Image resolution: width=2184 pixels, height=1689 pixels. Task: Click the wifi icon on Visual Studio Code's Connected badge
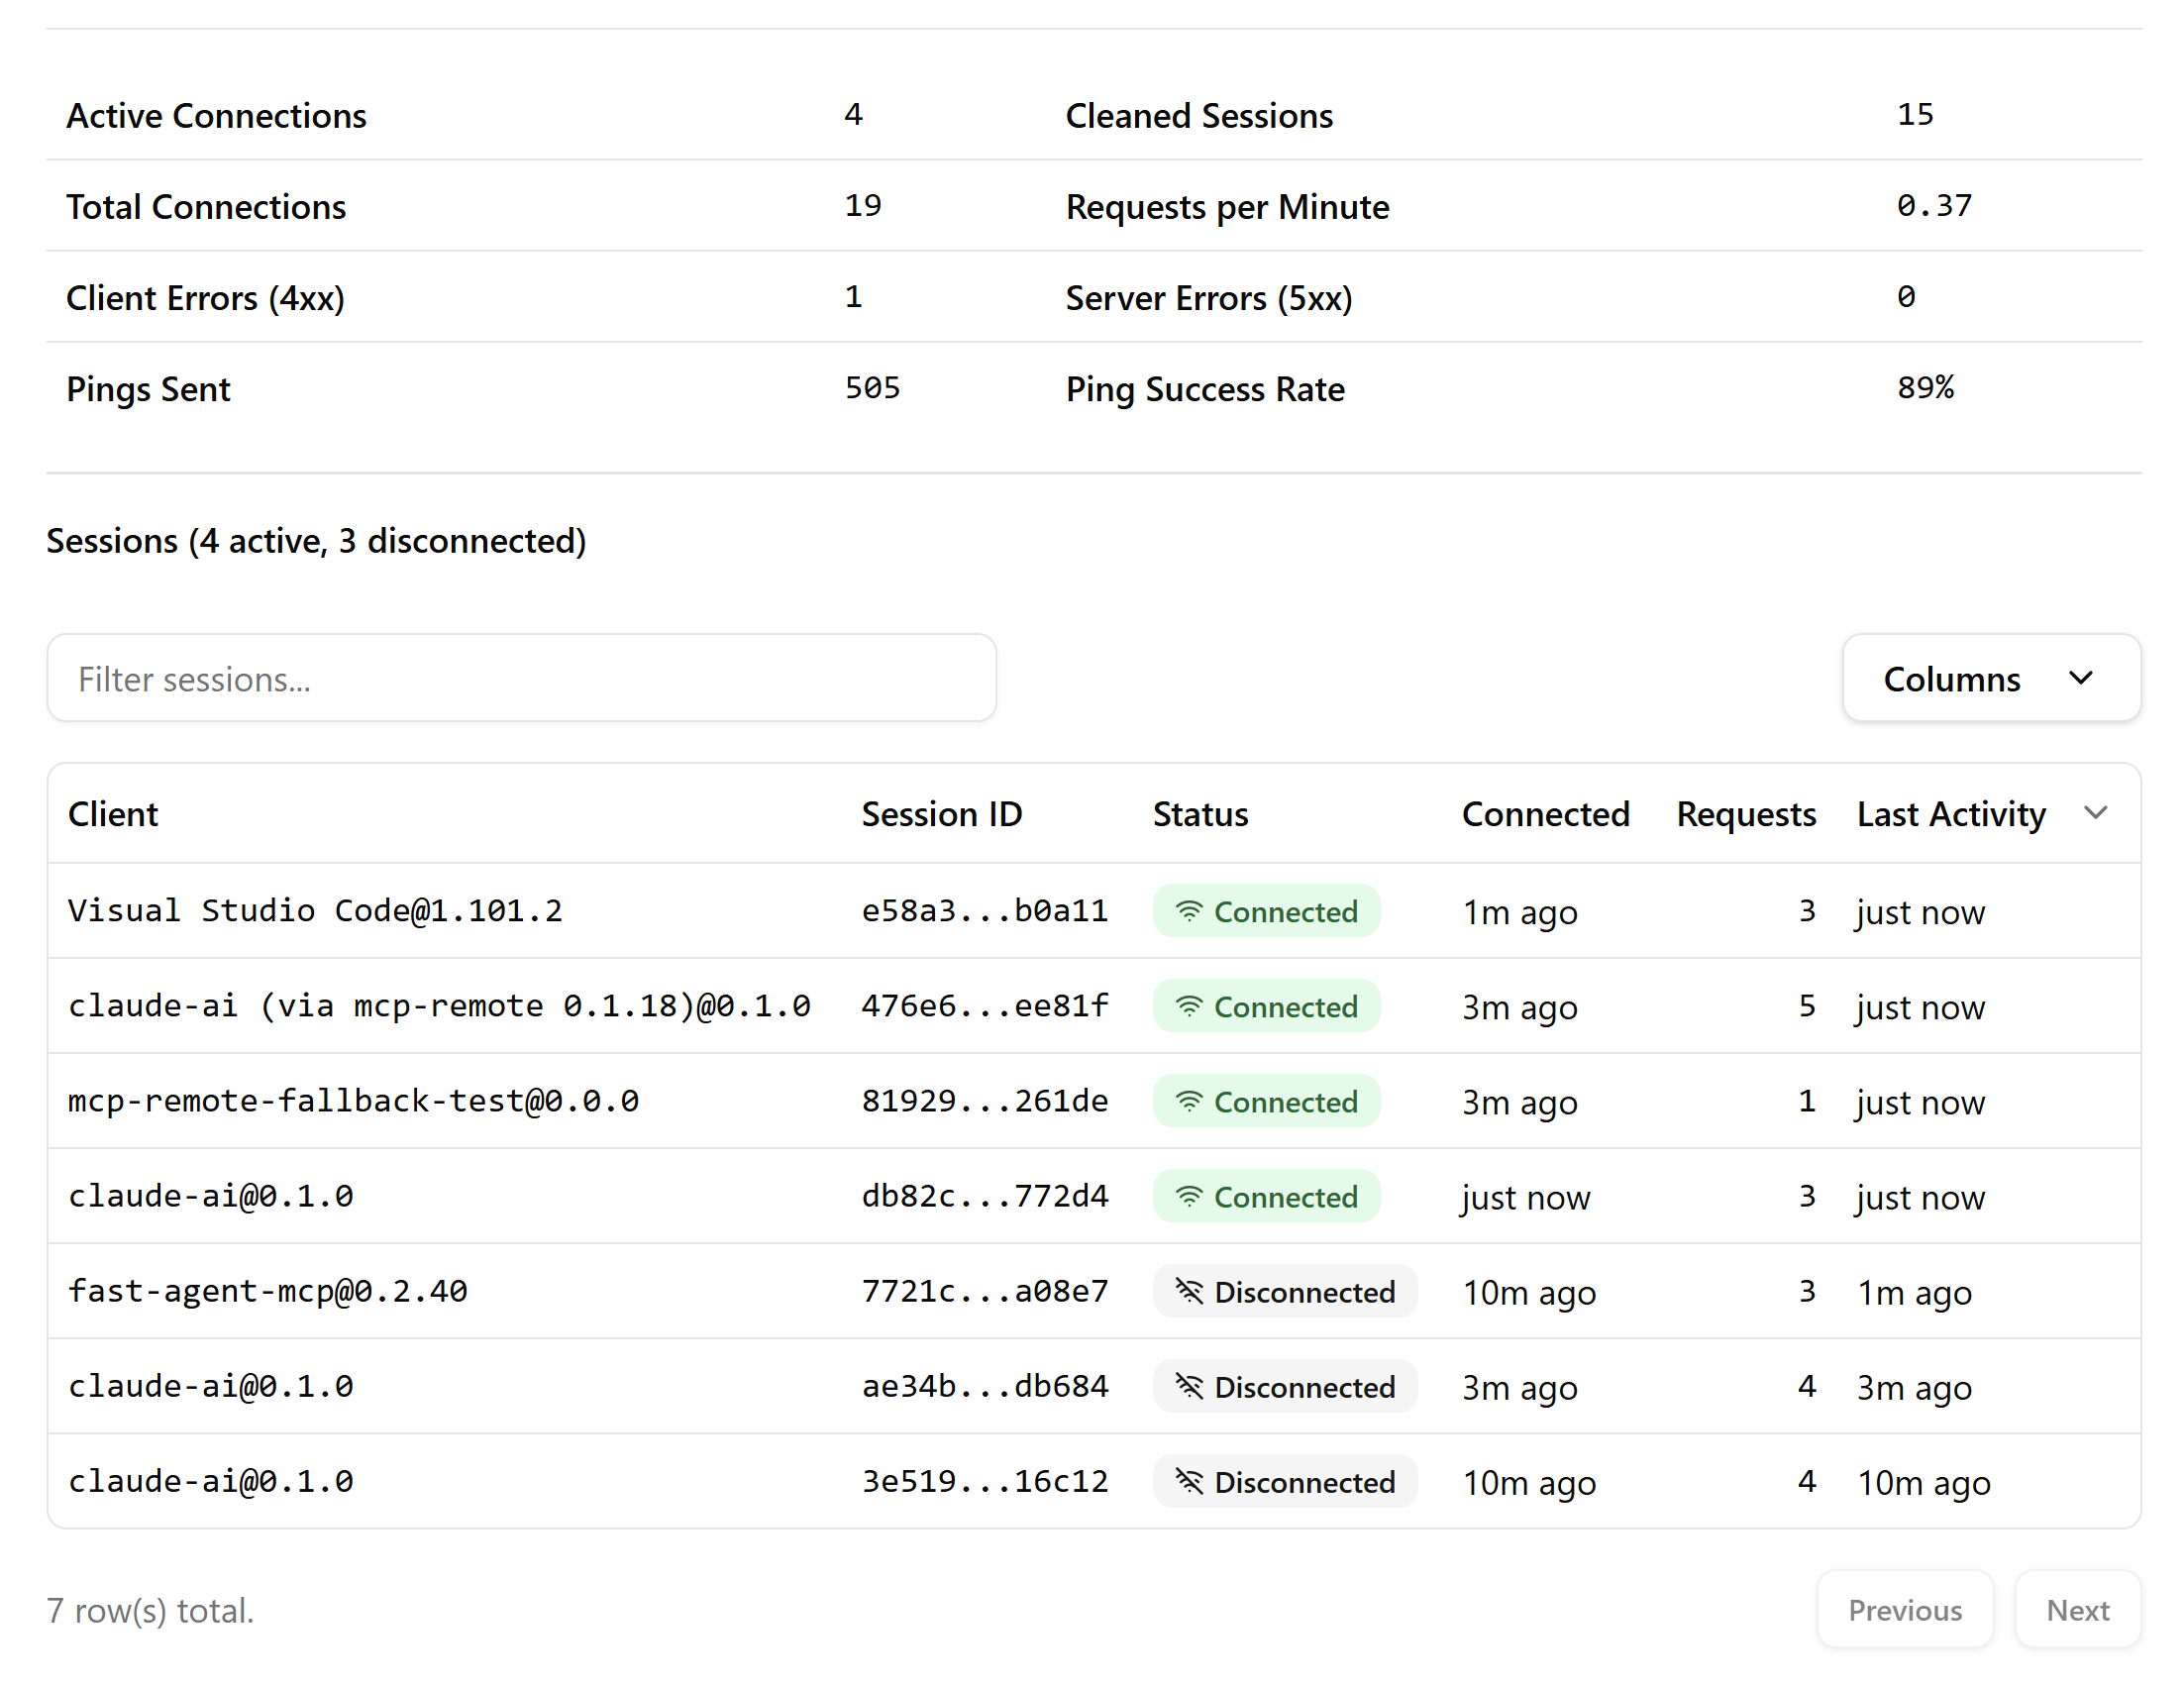tap(1189, 911)
